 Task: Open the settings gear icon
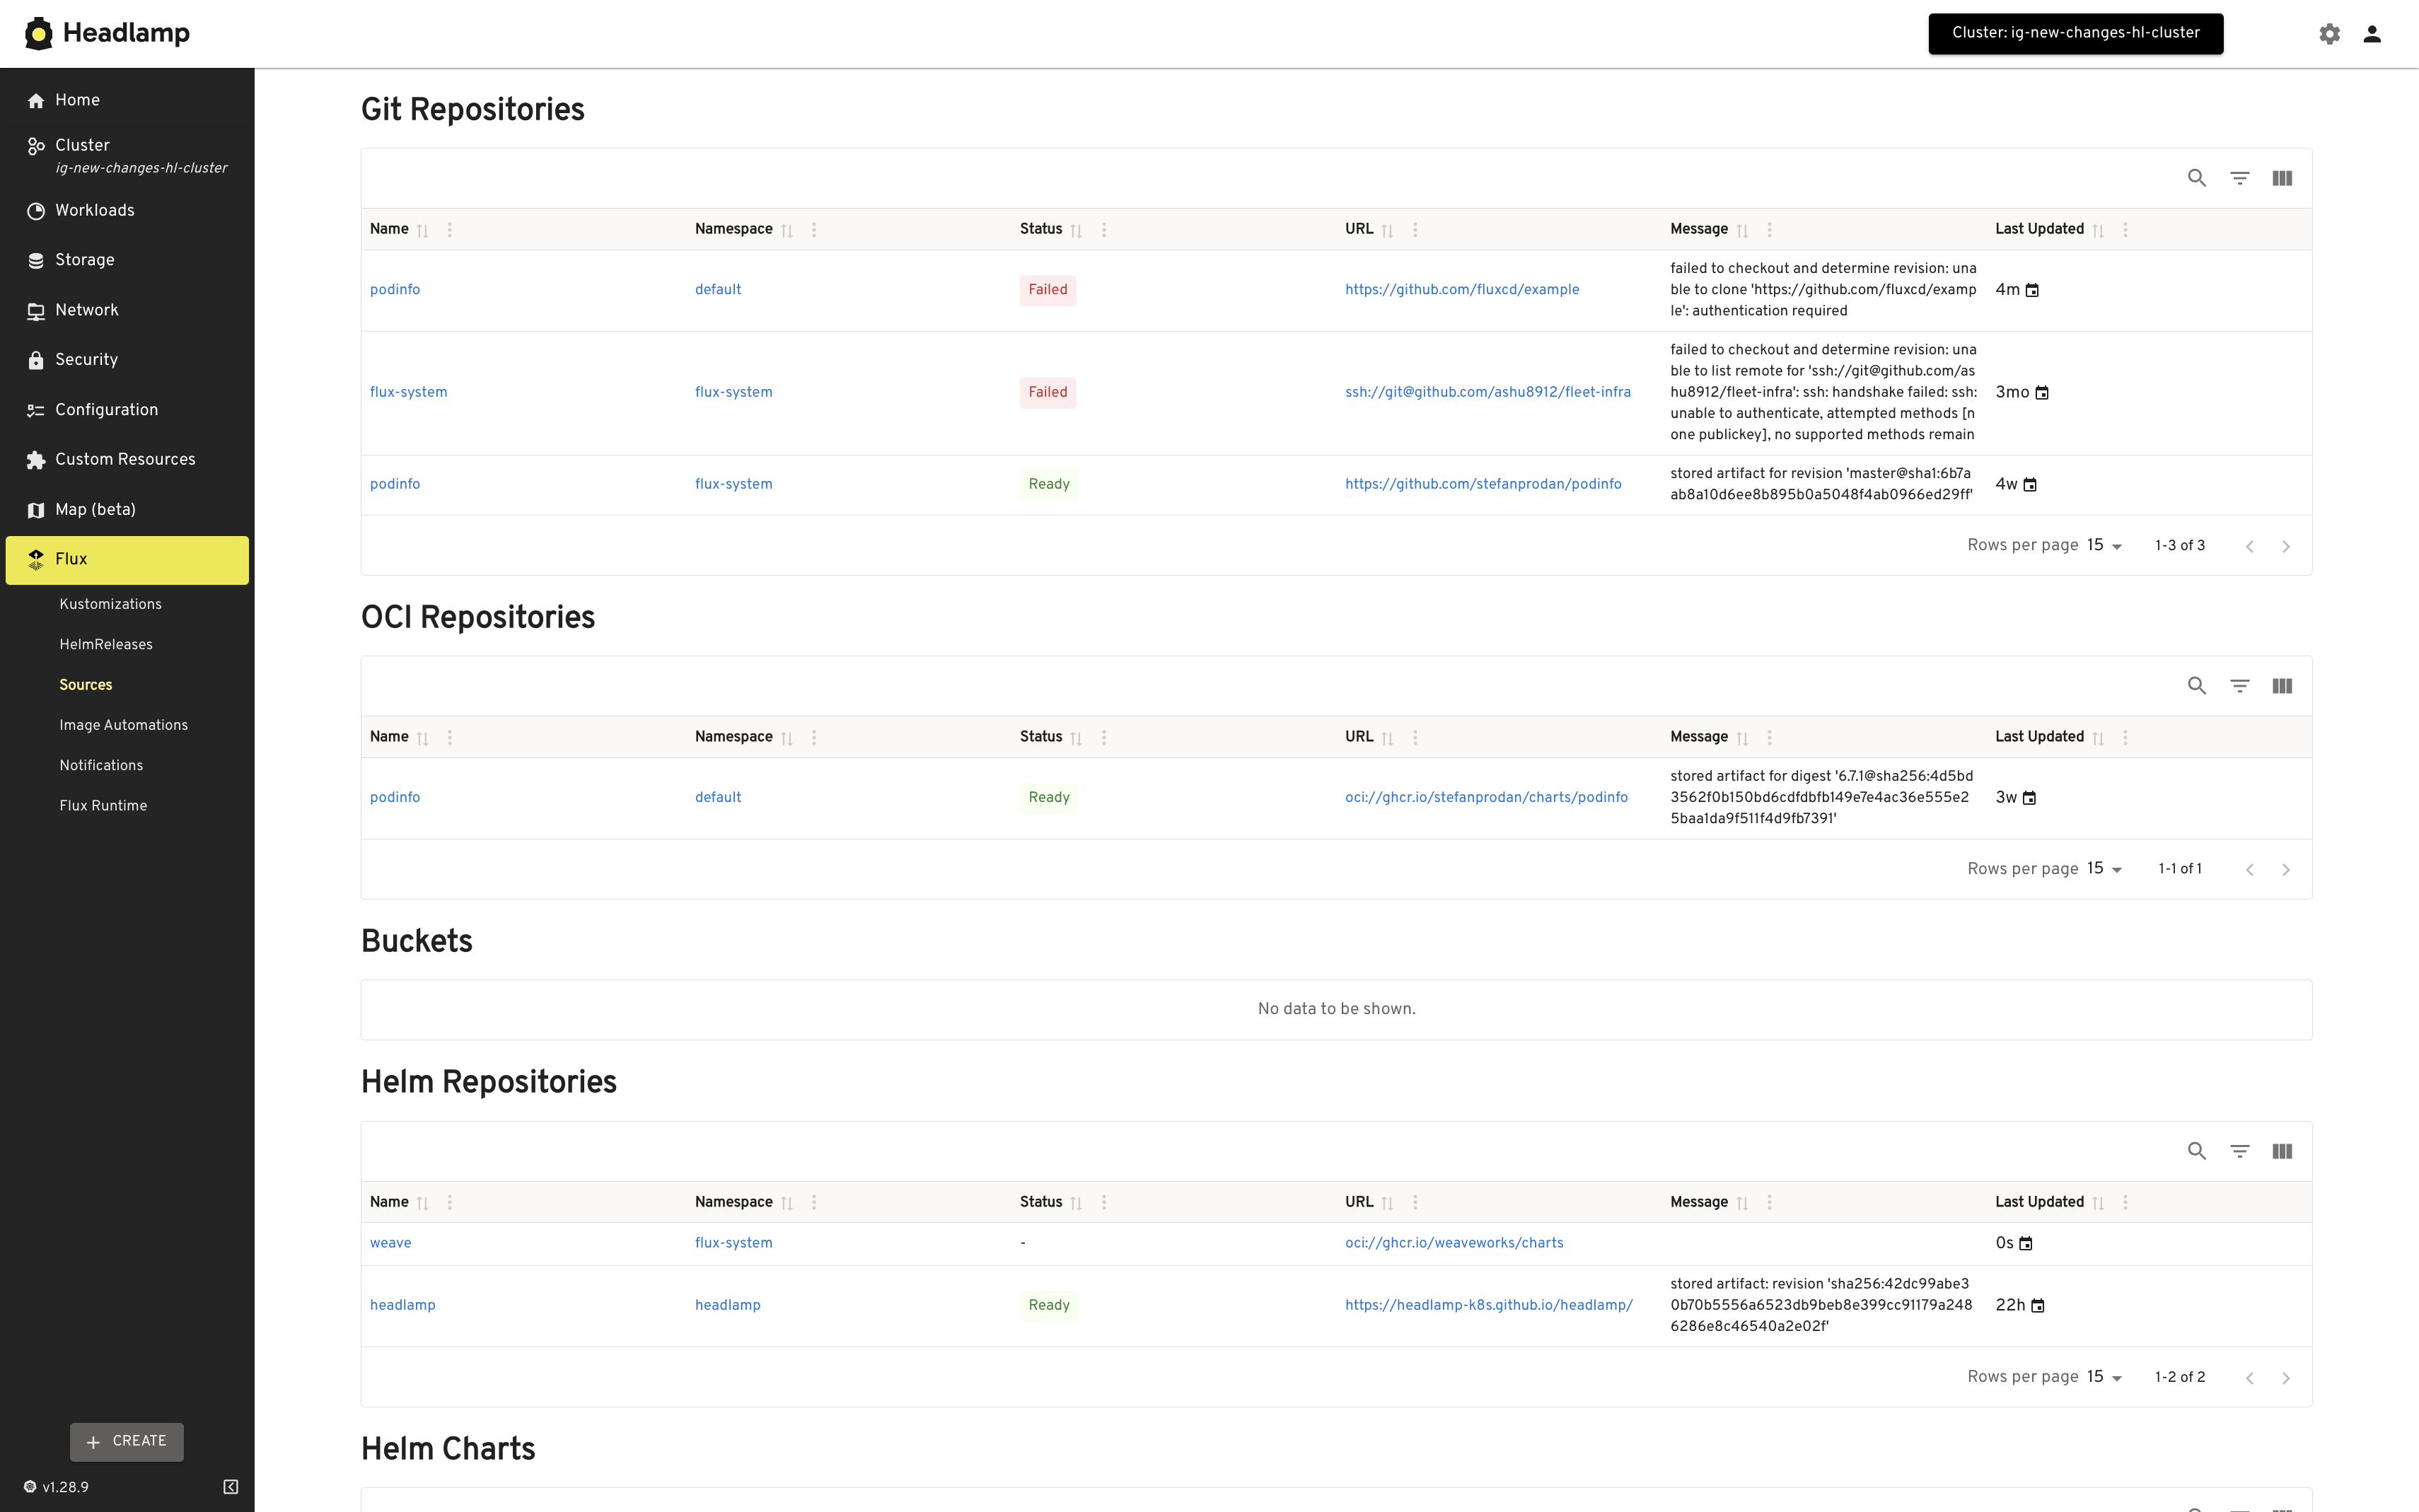(2329, 34)
